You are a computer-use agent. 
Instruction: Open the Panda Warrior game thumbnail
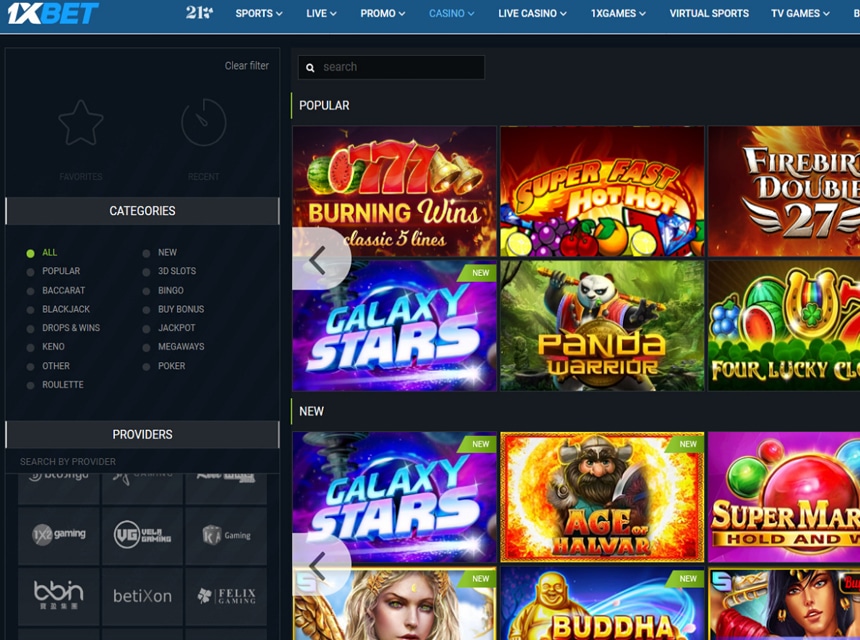click(x=602, y=326)
